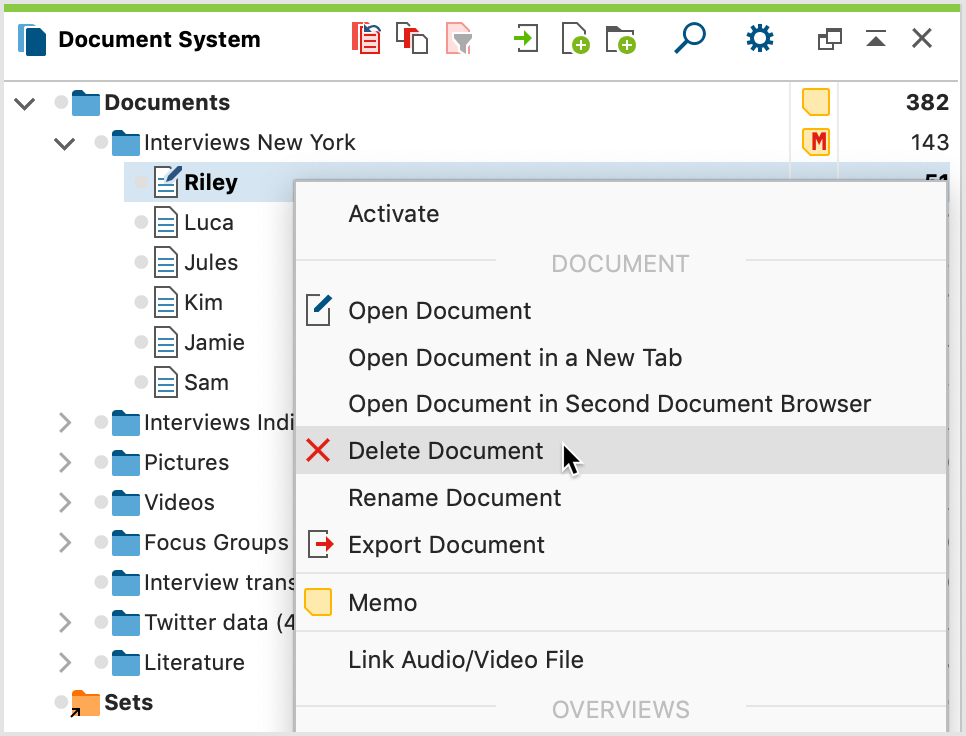The image size is (966, 736).
Task: Click the Sets label
Action: pyautogui.click(x=128, y=703)
